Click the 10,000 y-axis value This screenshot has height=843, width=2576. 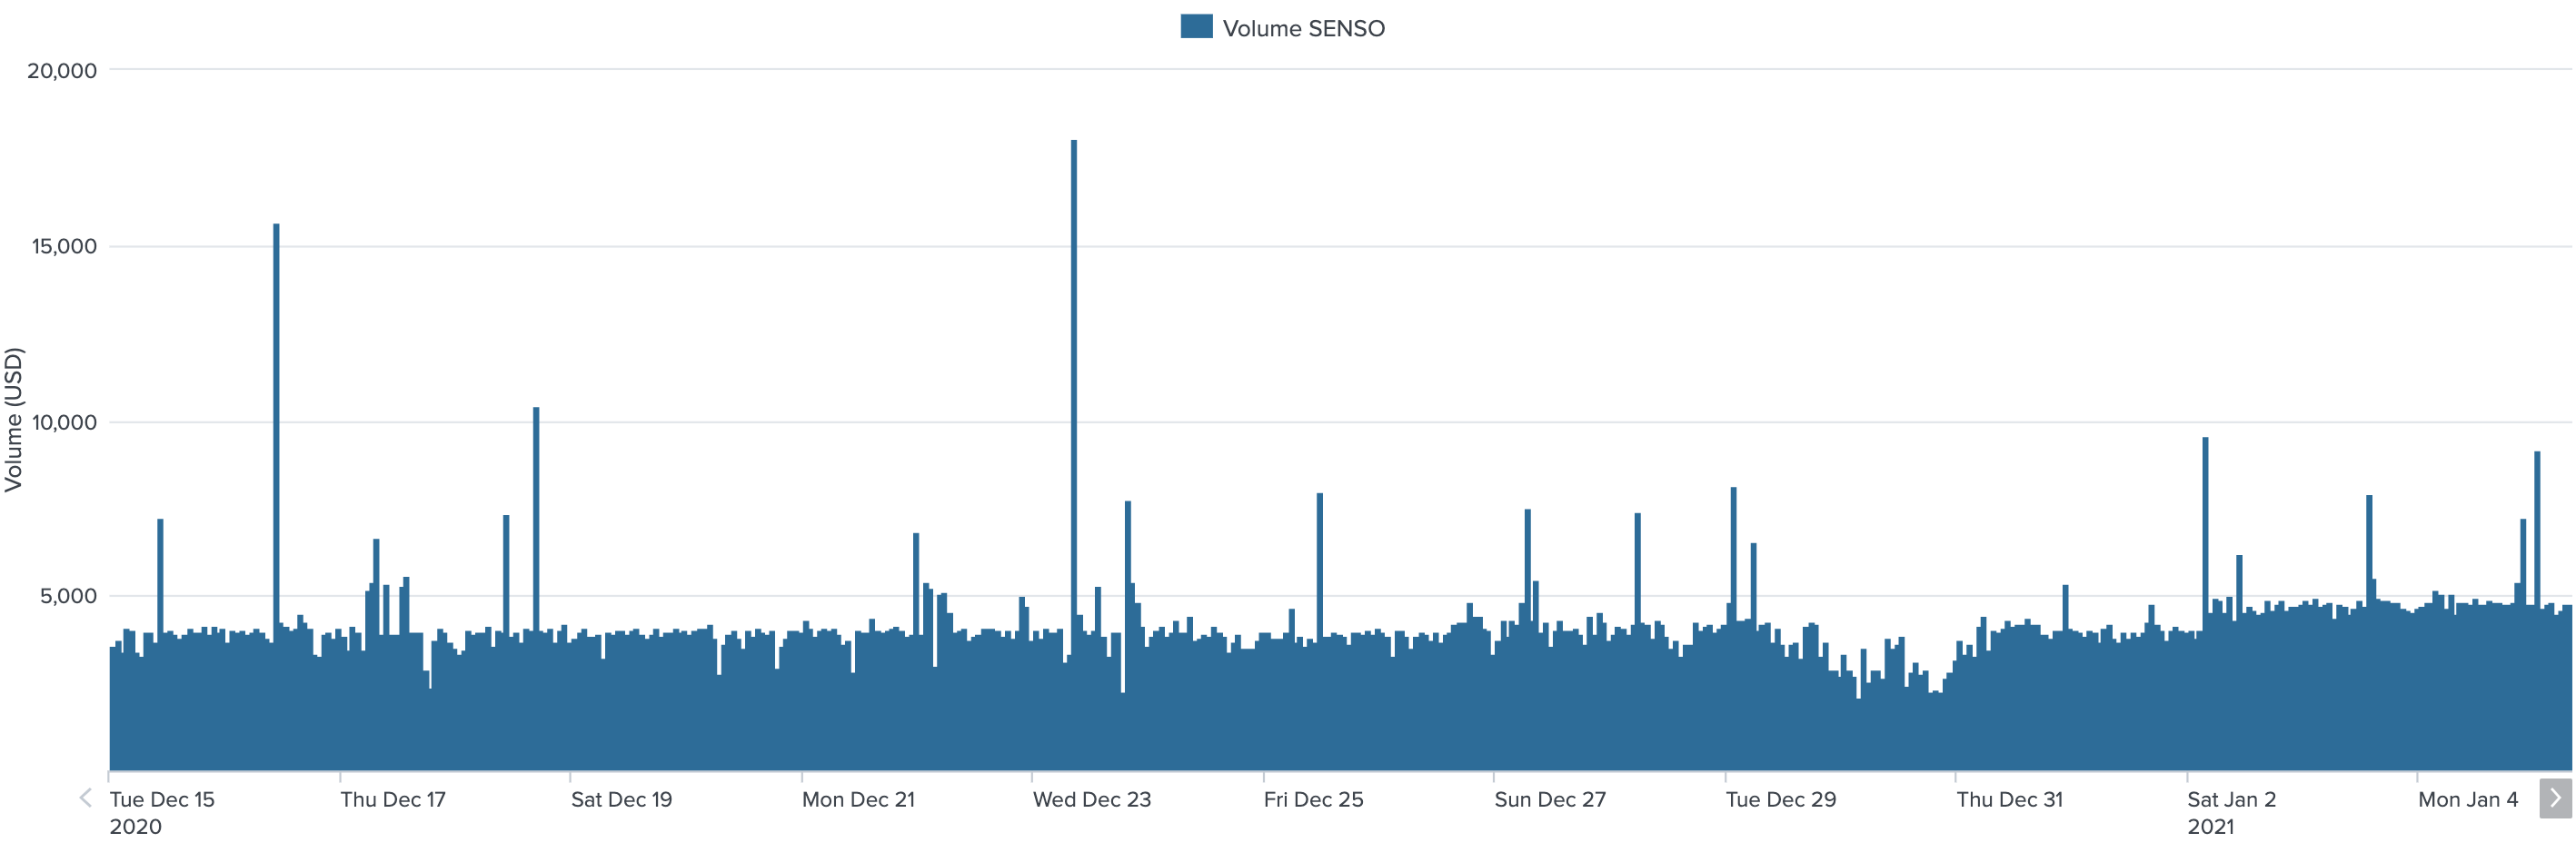(64, 422)
